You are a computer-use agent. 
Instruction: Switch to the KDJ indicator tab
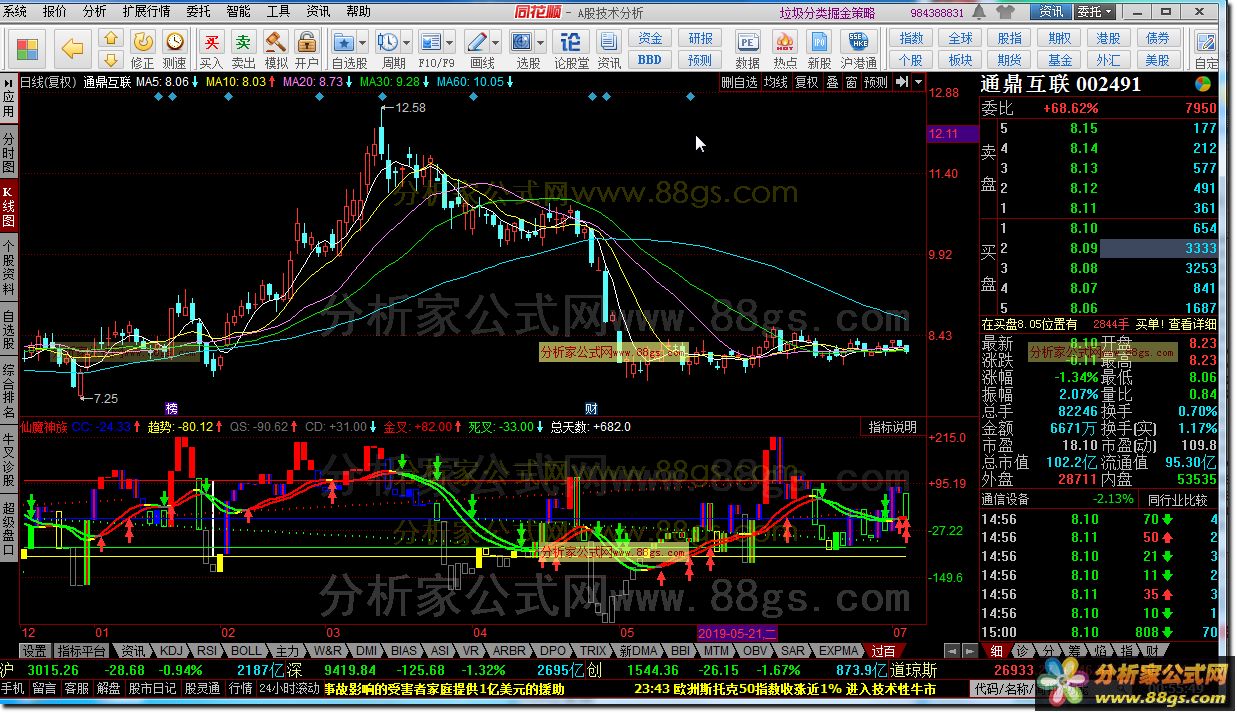(172, 651)
